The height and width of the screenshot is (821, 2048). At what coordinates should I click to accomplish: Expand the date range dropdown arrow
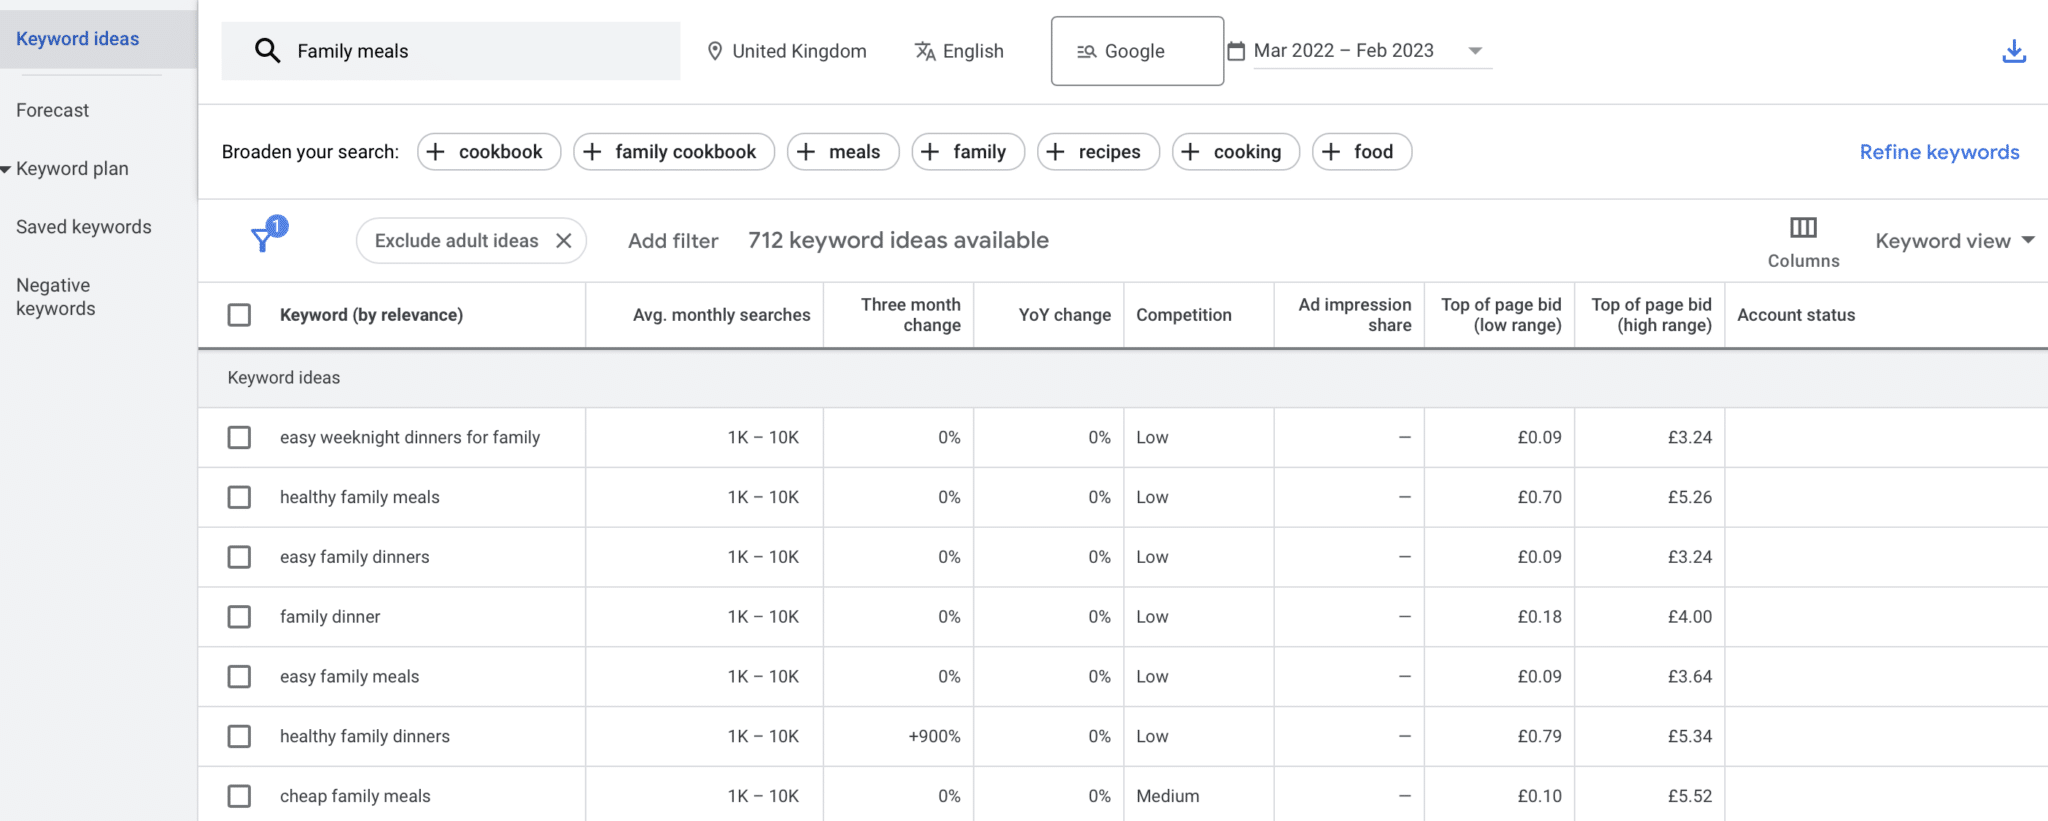coord(1475,51)
